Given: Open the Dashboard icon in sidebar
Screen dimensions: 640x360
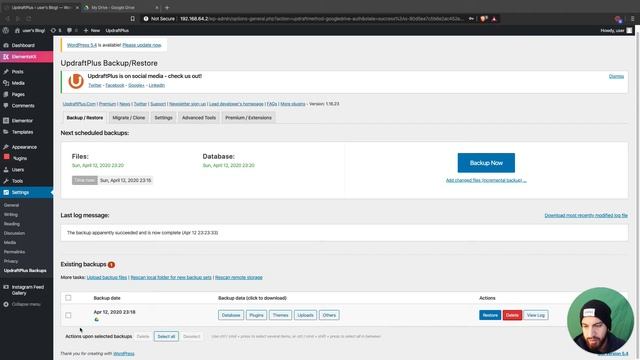Looking at the screenshot, I should pyautogui.click(x=6, y=45).
